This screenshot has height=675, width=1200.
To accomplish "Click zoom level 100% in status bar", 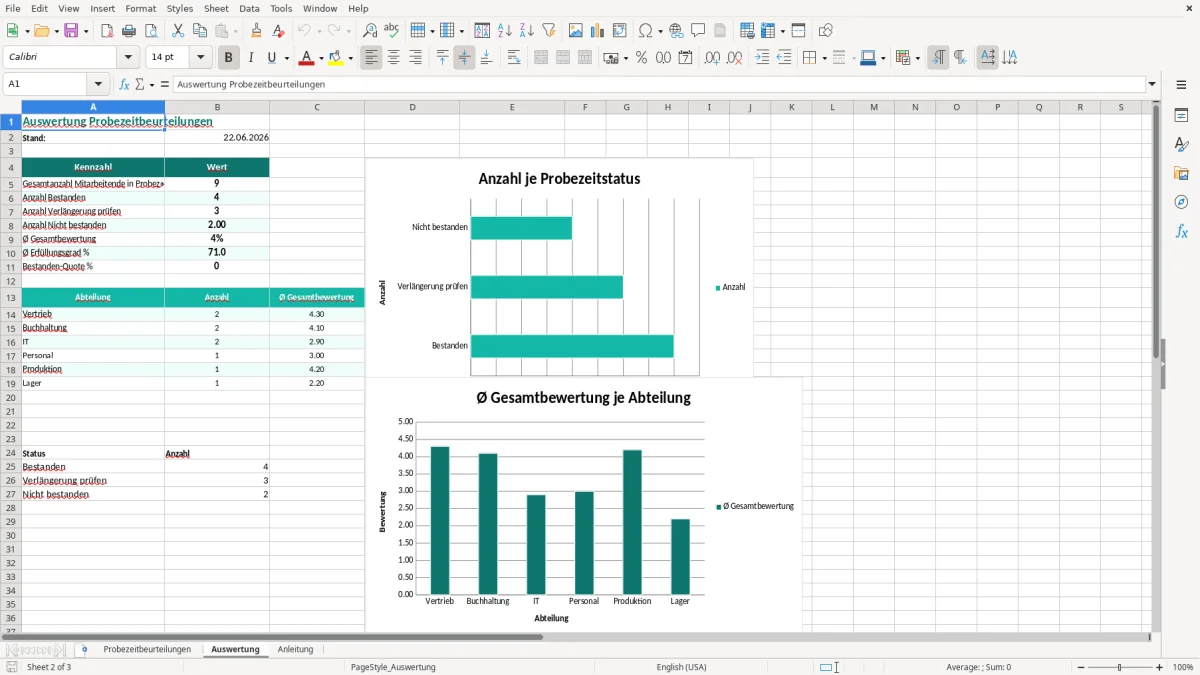I will (x=1182, y=667).
